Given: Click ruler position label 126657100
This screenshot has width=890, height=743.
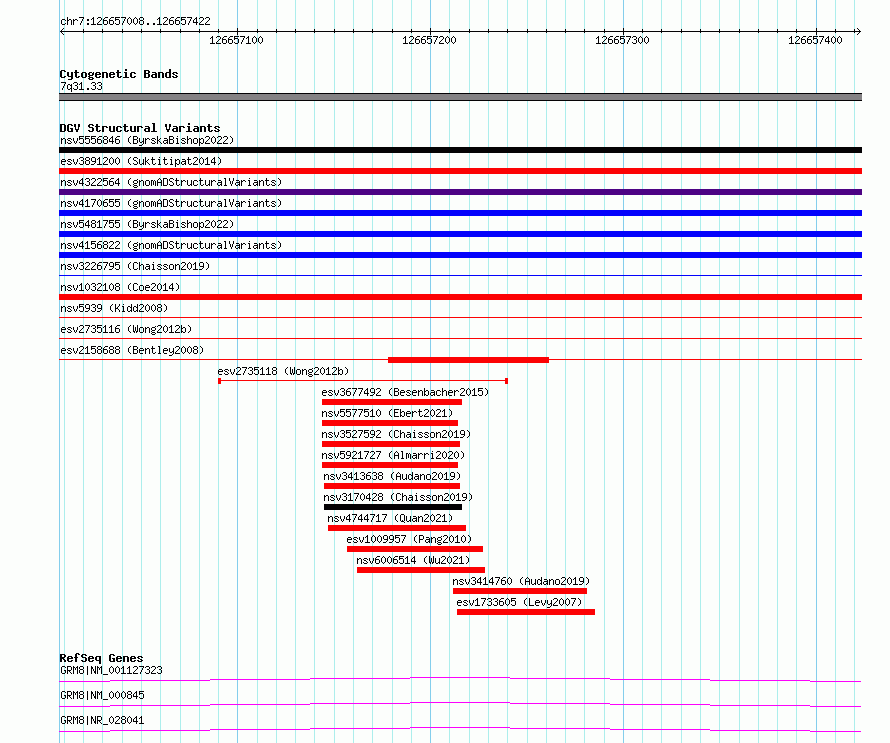Looking at the screenshot, I should coord(236,40).
